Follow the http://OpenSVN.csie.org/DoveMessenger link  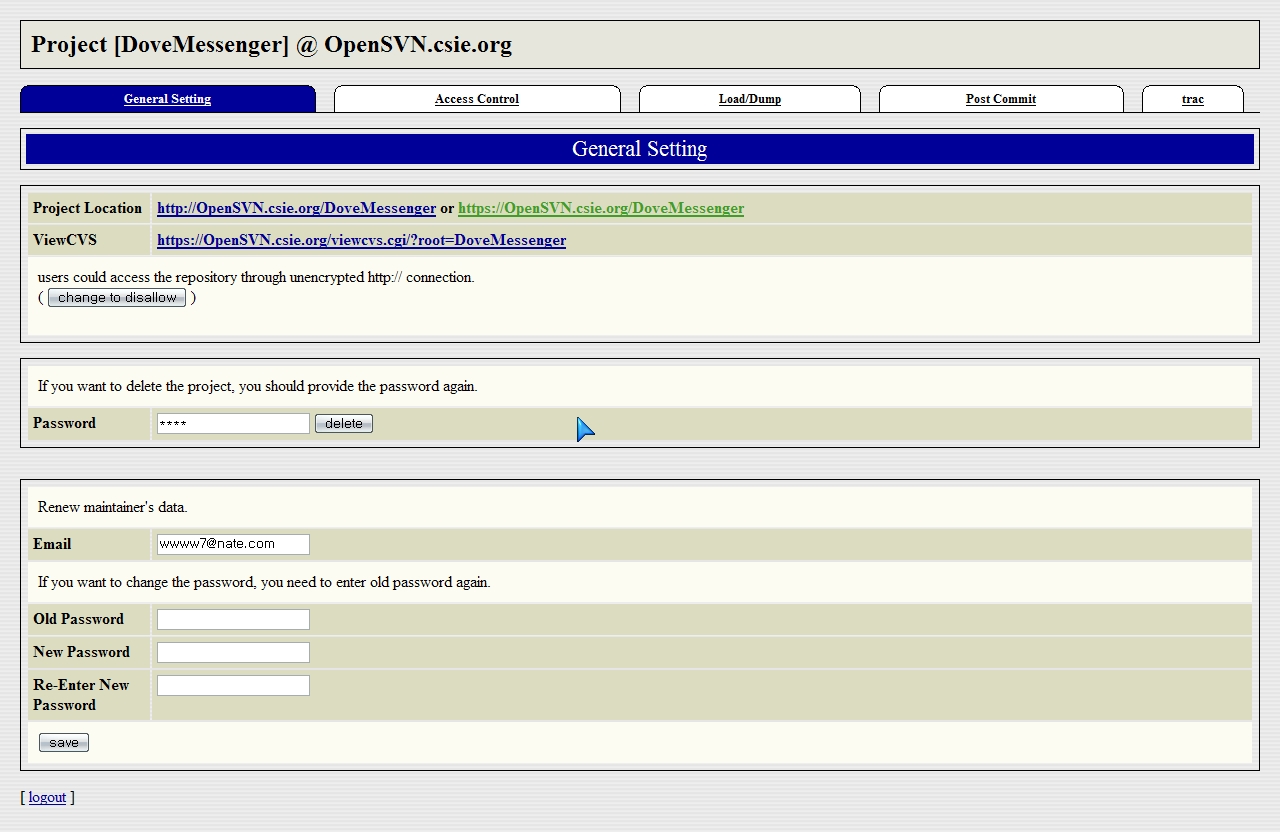coord(296,208)
